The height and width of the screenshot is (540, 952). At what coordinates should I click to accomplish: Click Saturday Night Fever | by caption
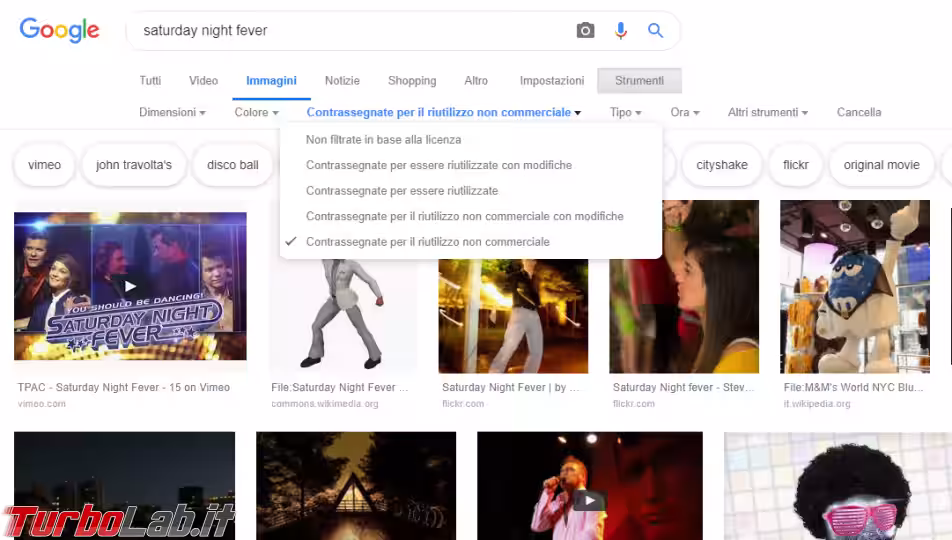point(511,388)
